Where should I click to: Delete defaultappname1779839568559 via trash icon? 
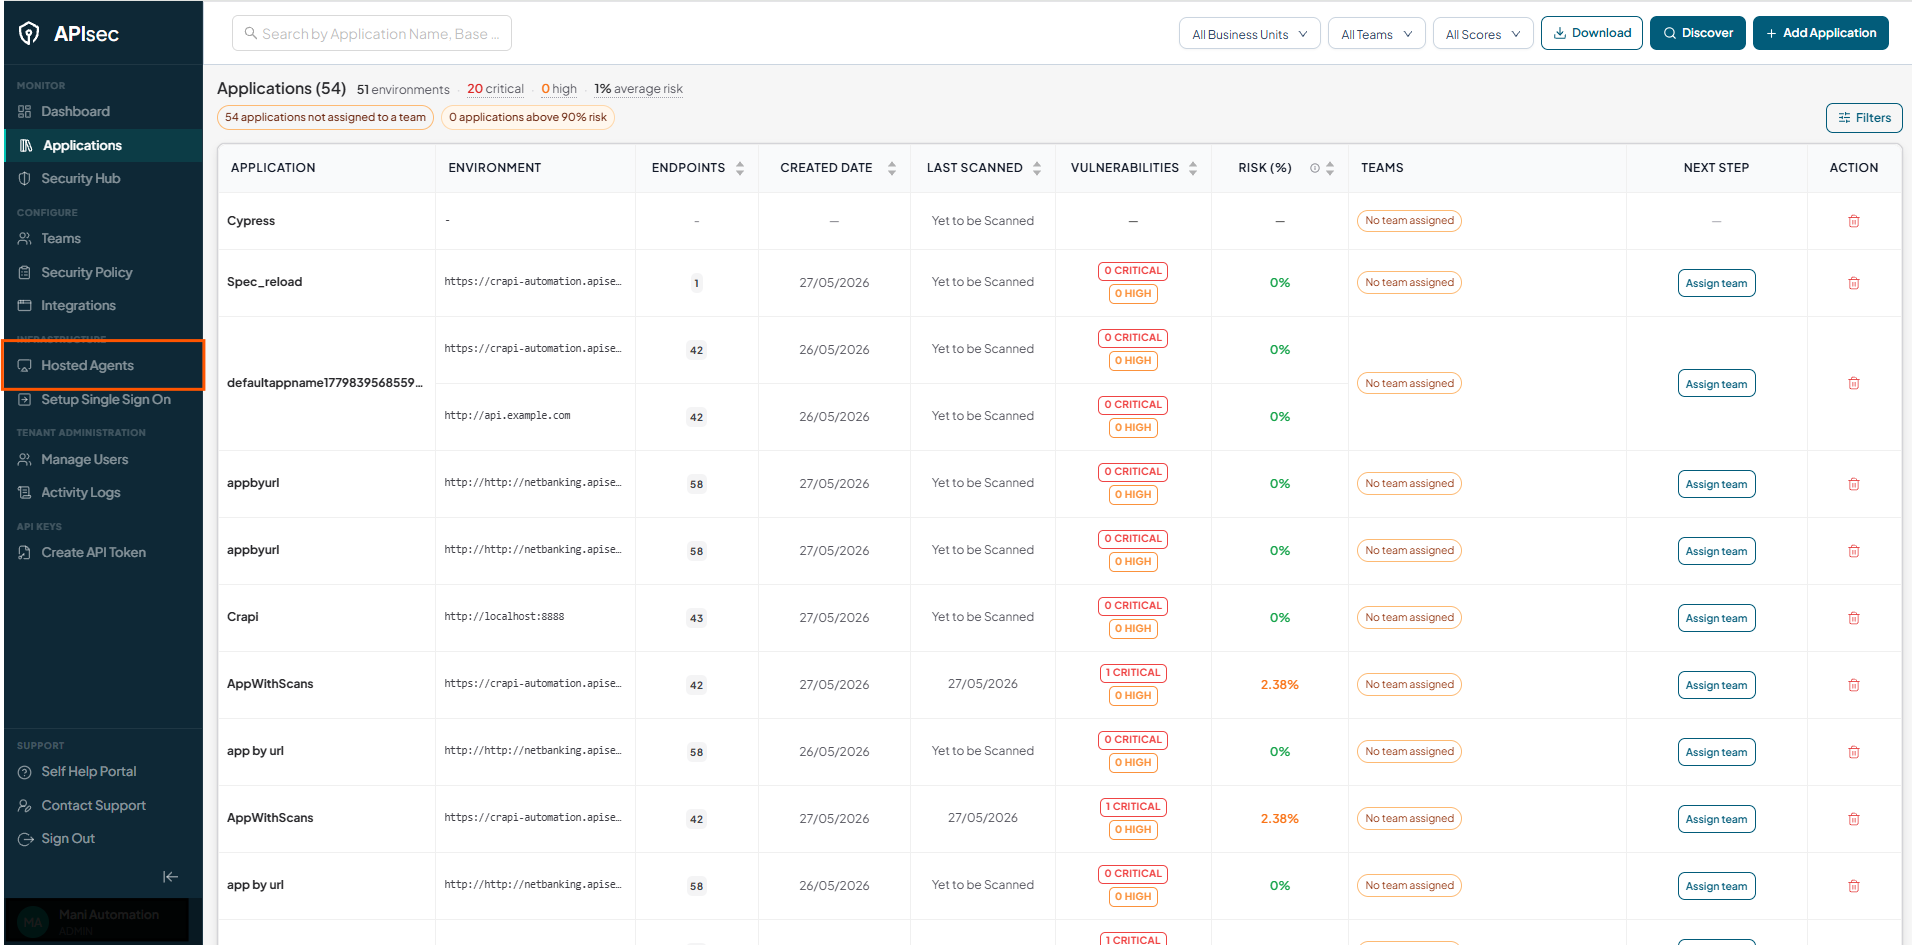(1854, 383)
